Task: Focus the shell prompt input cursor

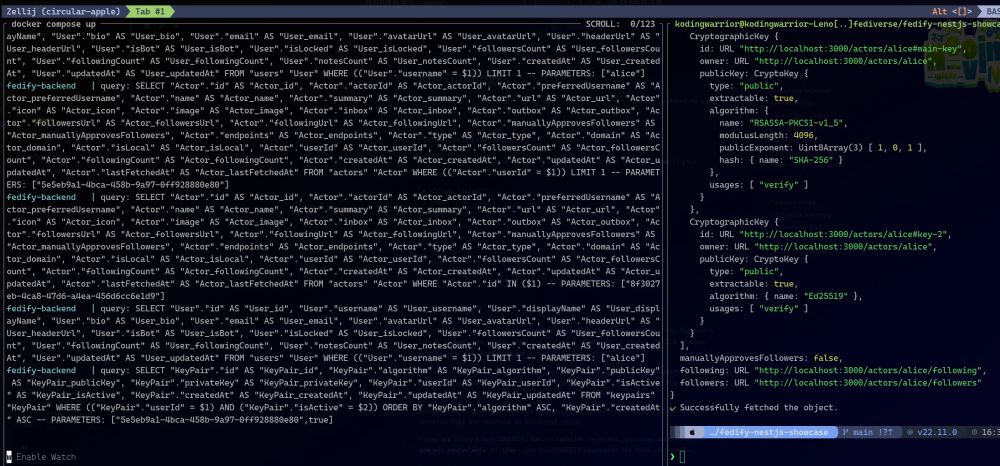Action: (682, 456)
